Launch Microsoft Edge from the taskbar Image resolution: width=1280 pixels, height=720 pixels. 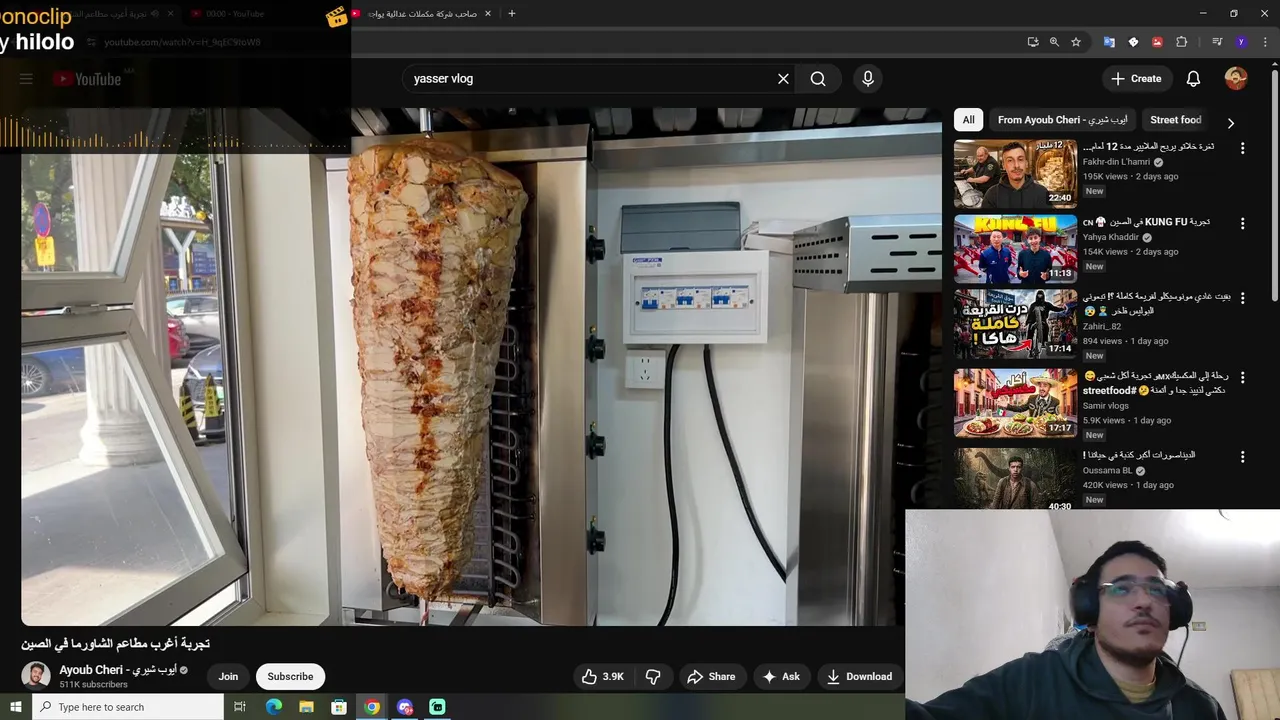(274, 707)
